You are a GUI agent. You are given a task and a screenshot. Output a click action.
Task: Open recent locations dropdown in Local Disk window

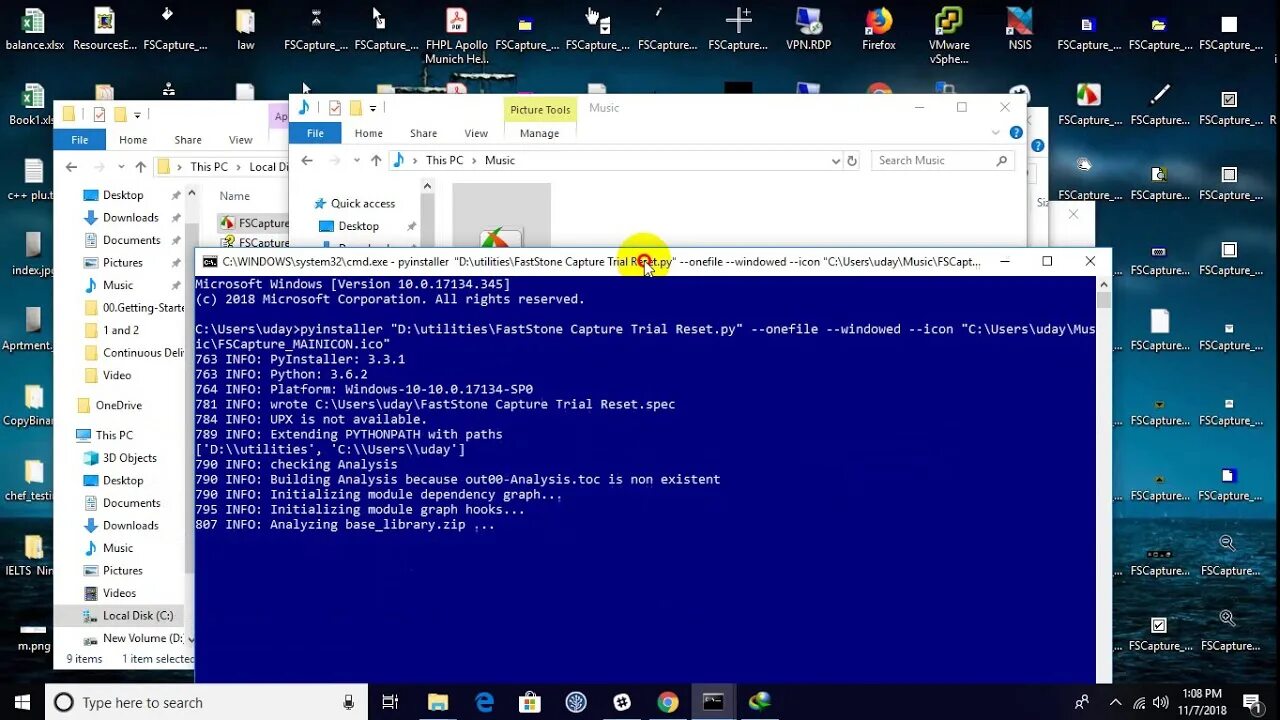121,167
